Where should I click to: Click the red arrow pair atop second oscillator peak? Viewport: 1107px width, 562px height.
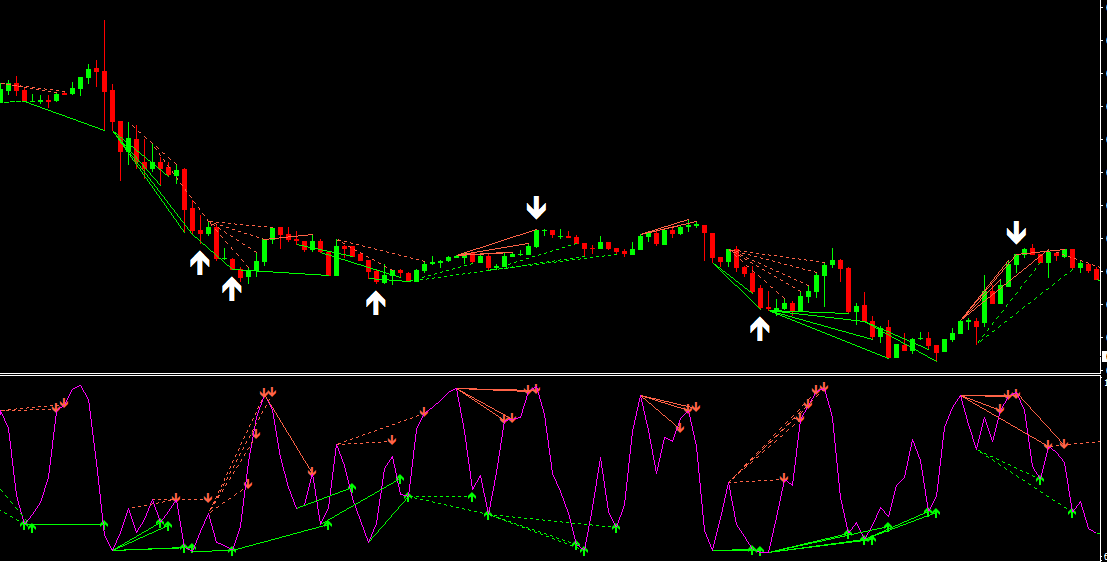tap(268, 392)
